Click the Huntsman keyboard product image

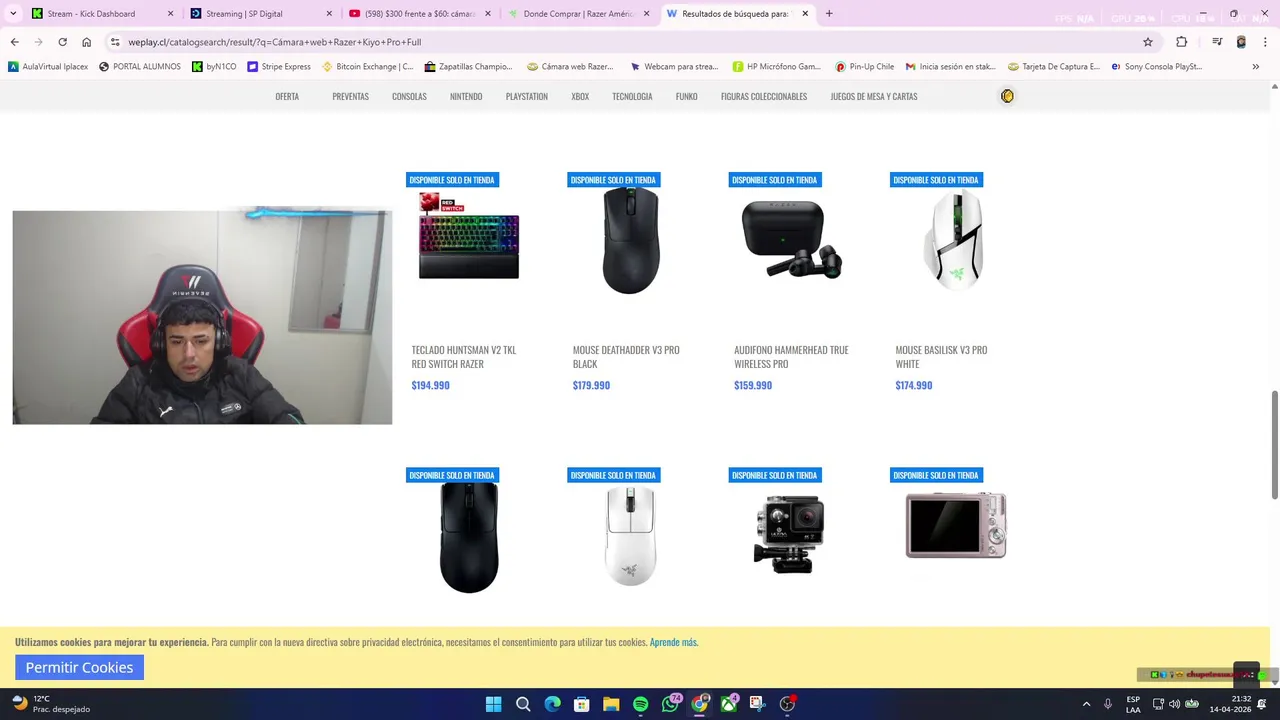[x=468, y=237]
